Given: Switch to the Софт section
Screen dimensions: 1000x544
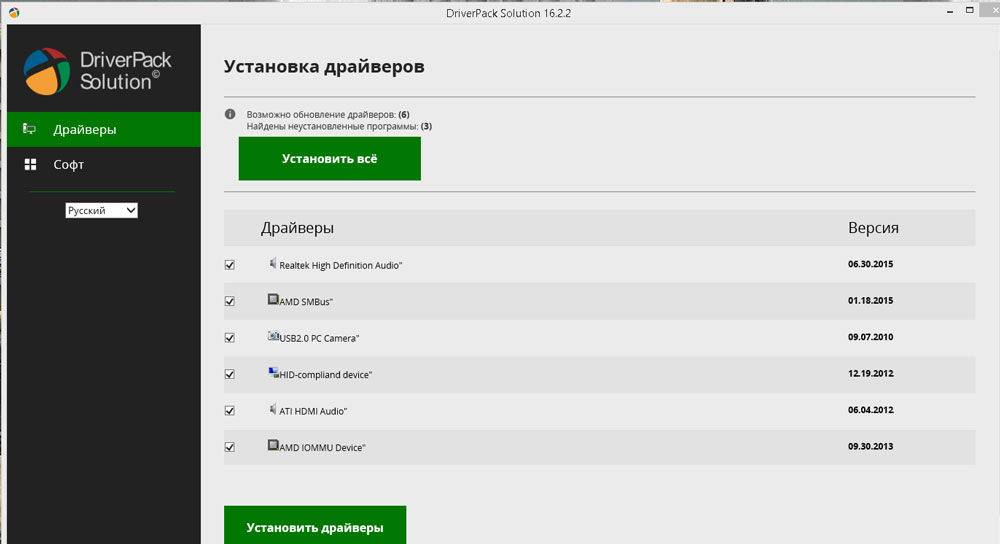Looking at the screenshot, I should point(104,165).
